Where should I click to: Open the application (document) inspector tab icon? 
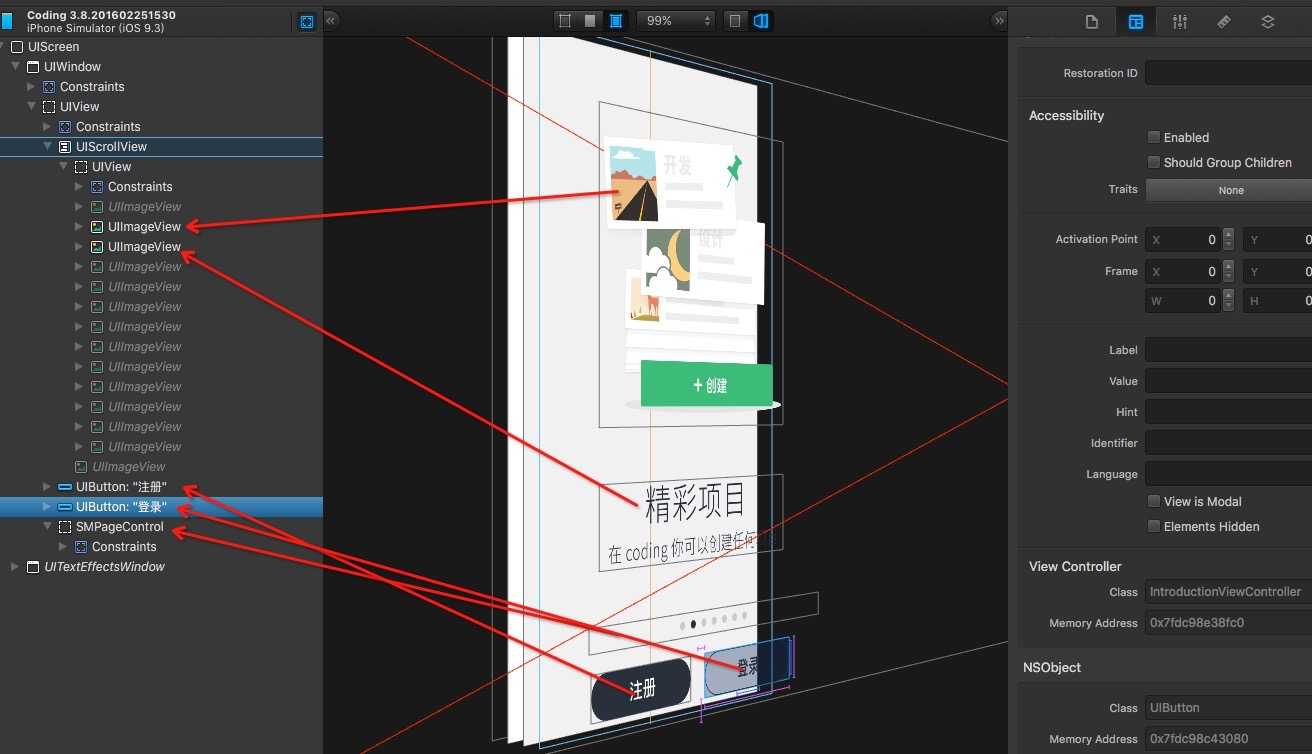point(1092,22)
